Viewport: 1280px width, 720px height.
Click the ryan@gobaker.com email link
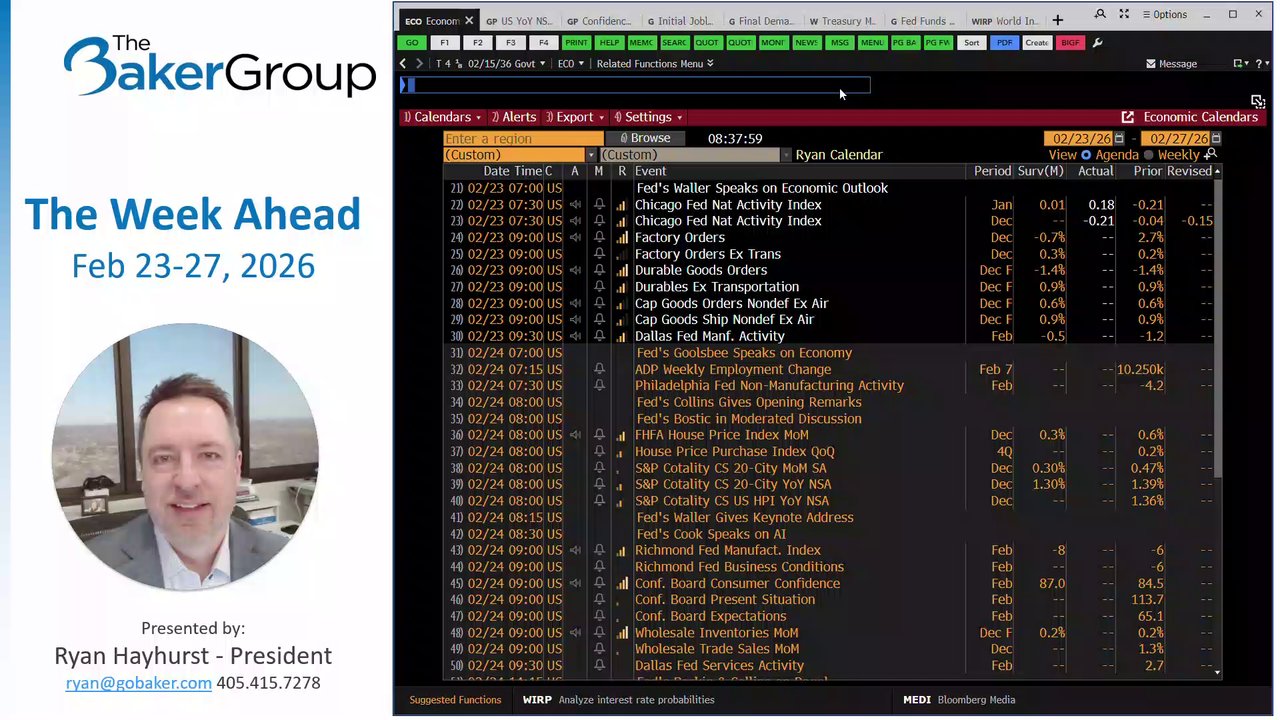(x=138, y=683)
